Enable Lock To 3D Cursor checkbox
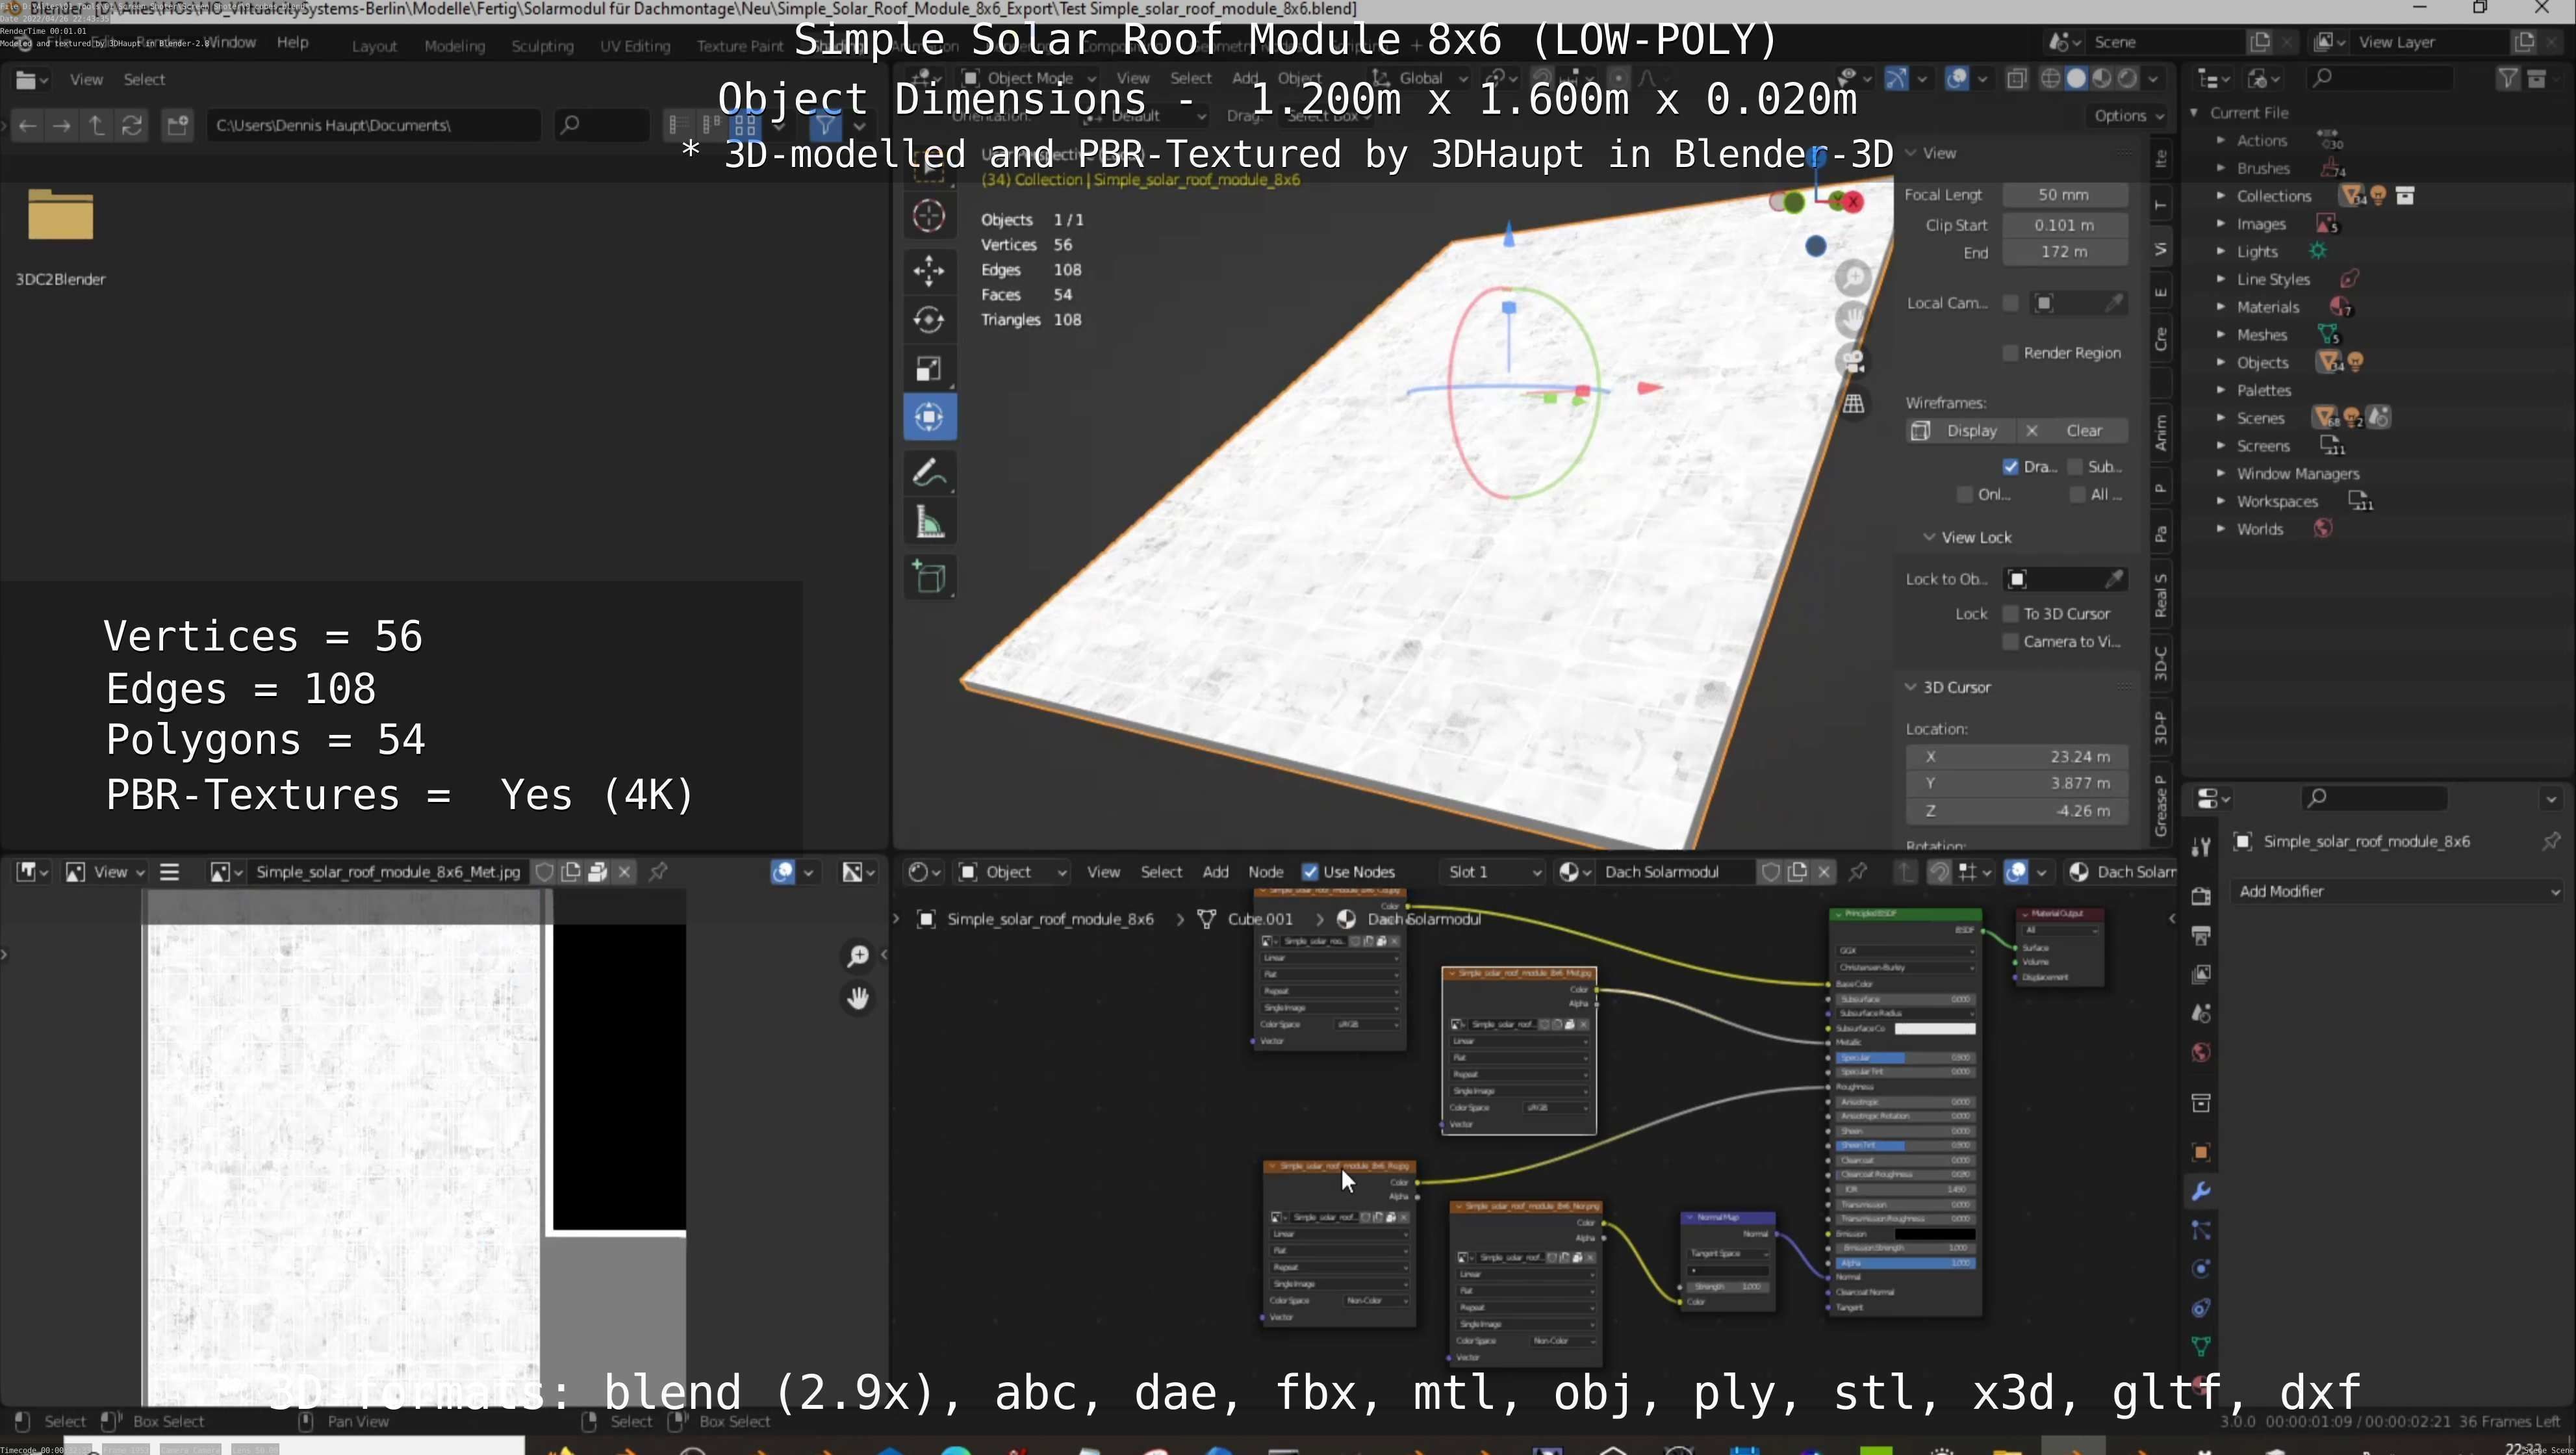The height and width of the screenshot is (1455, 2576). (2010, 614)
